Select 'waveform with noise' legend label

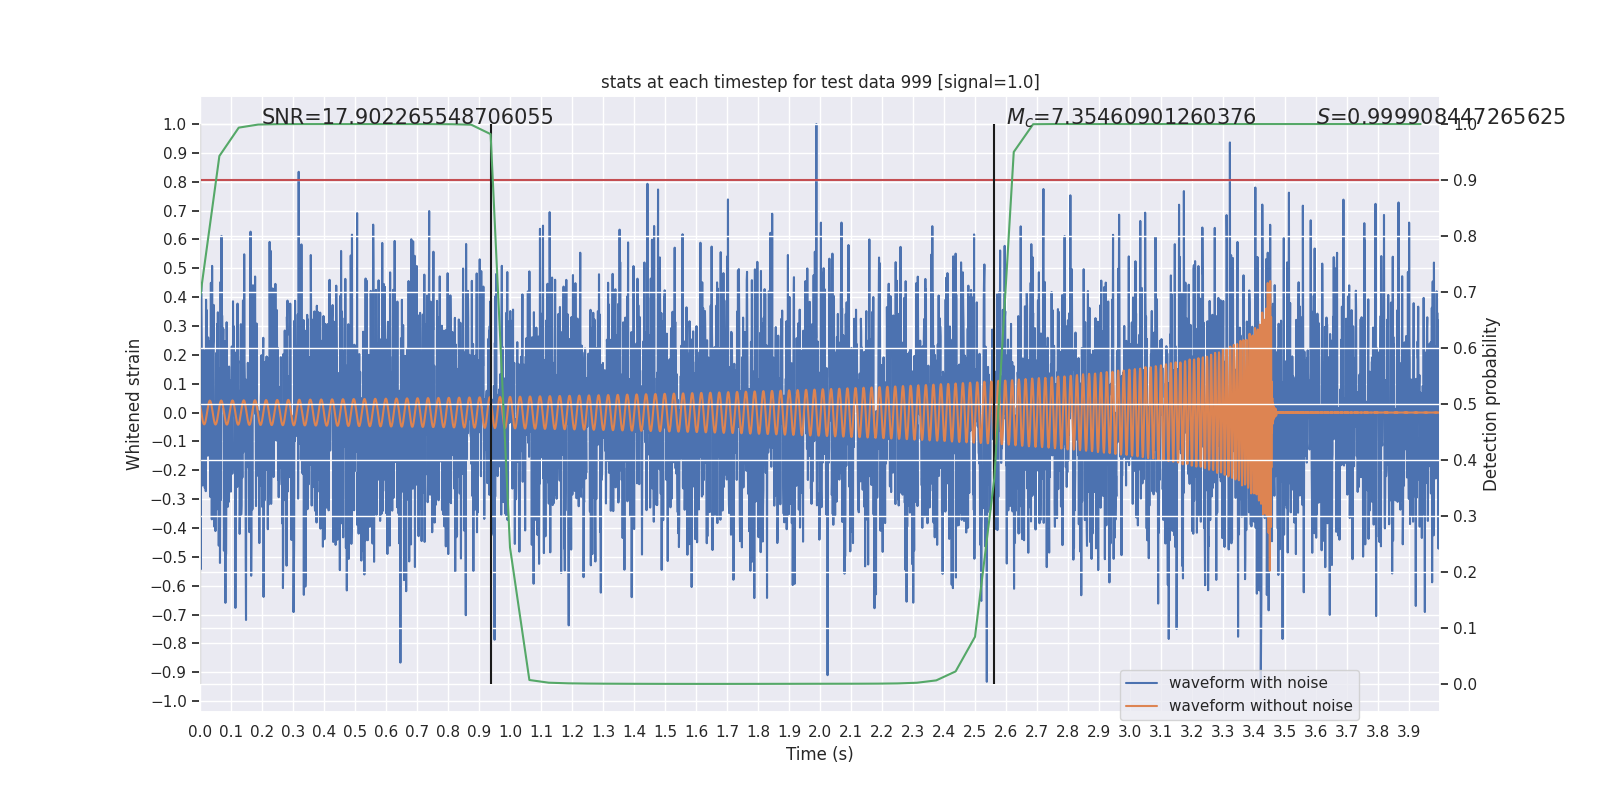pyautogui.click(x=1248, y=683)
